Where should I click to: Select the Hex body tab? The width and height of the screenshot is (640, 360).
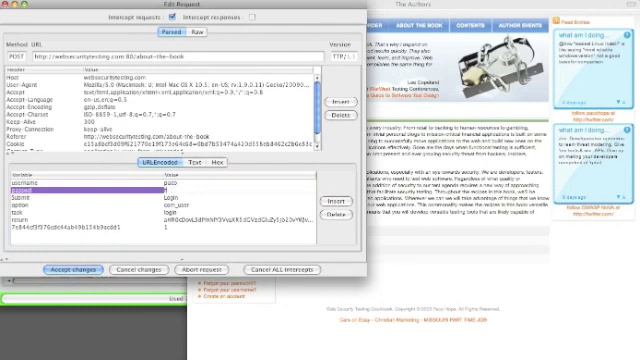pyautogui.click(x=217, y=162)
